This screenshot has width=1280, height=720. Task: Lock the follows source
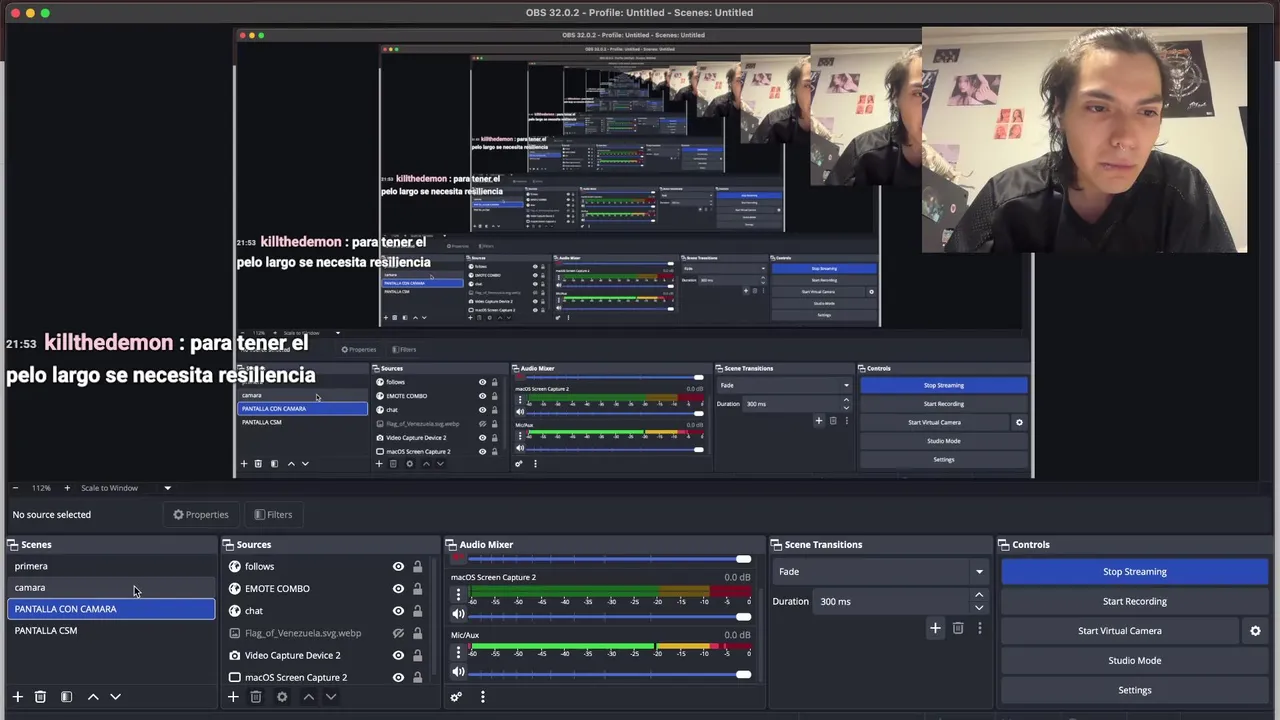point(417,567)
